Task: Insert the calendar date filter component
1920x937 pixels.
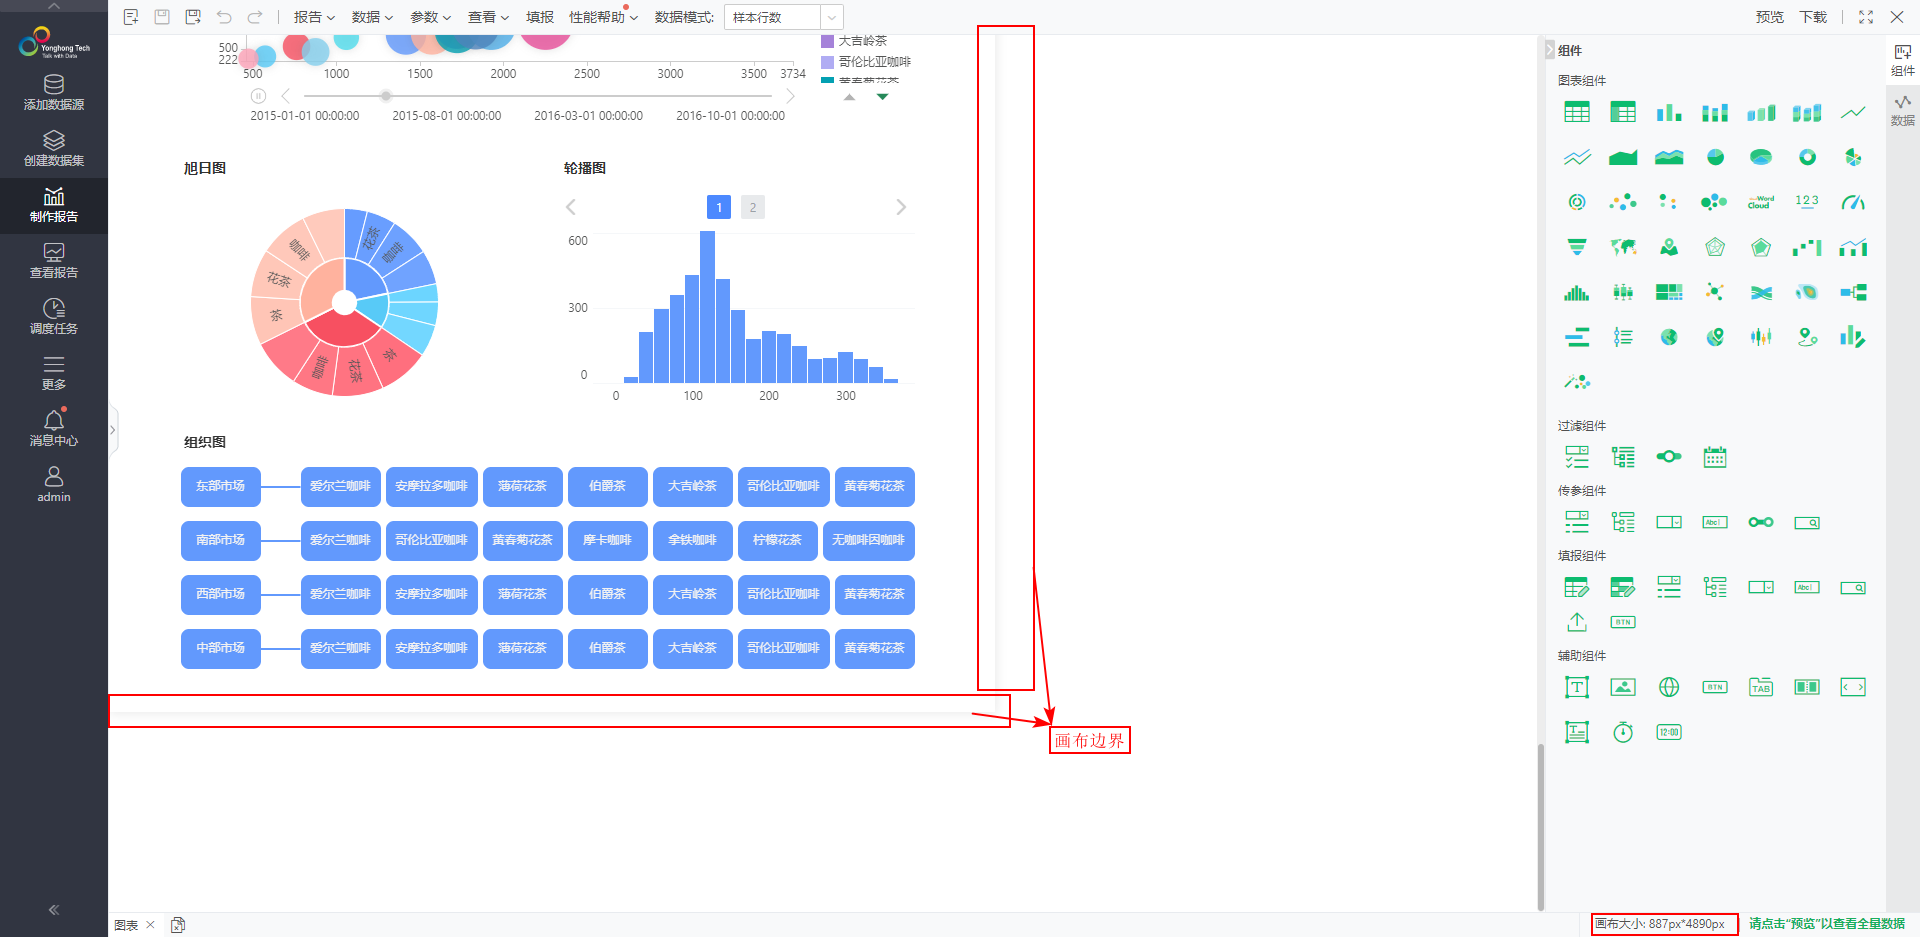Action: (x=1715, y=457)
